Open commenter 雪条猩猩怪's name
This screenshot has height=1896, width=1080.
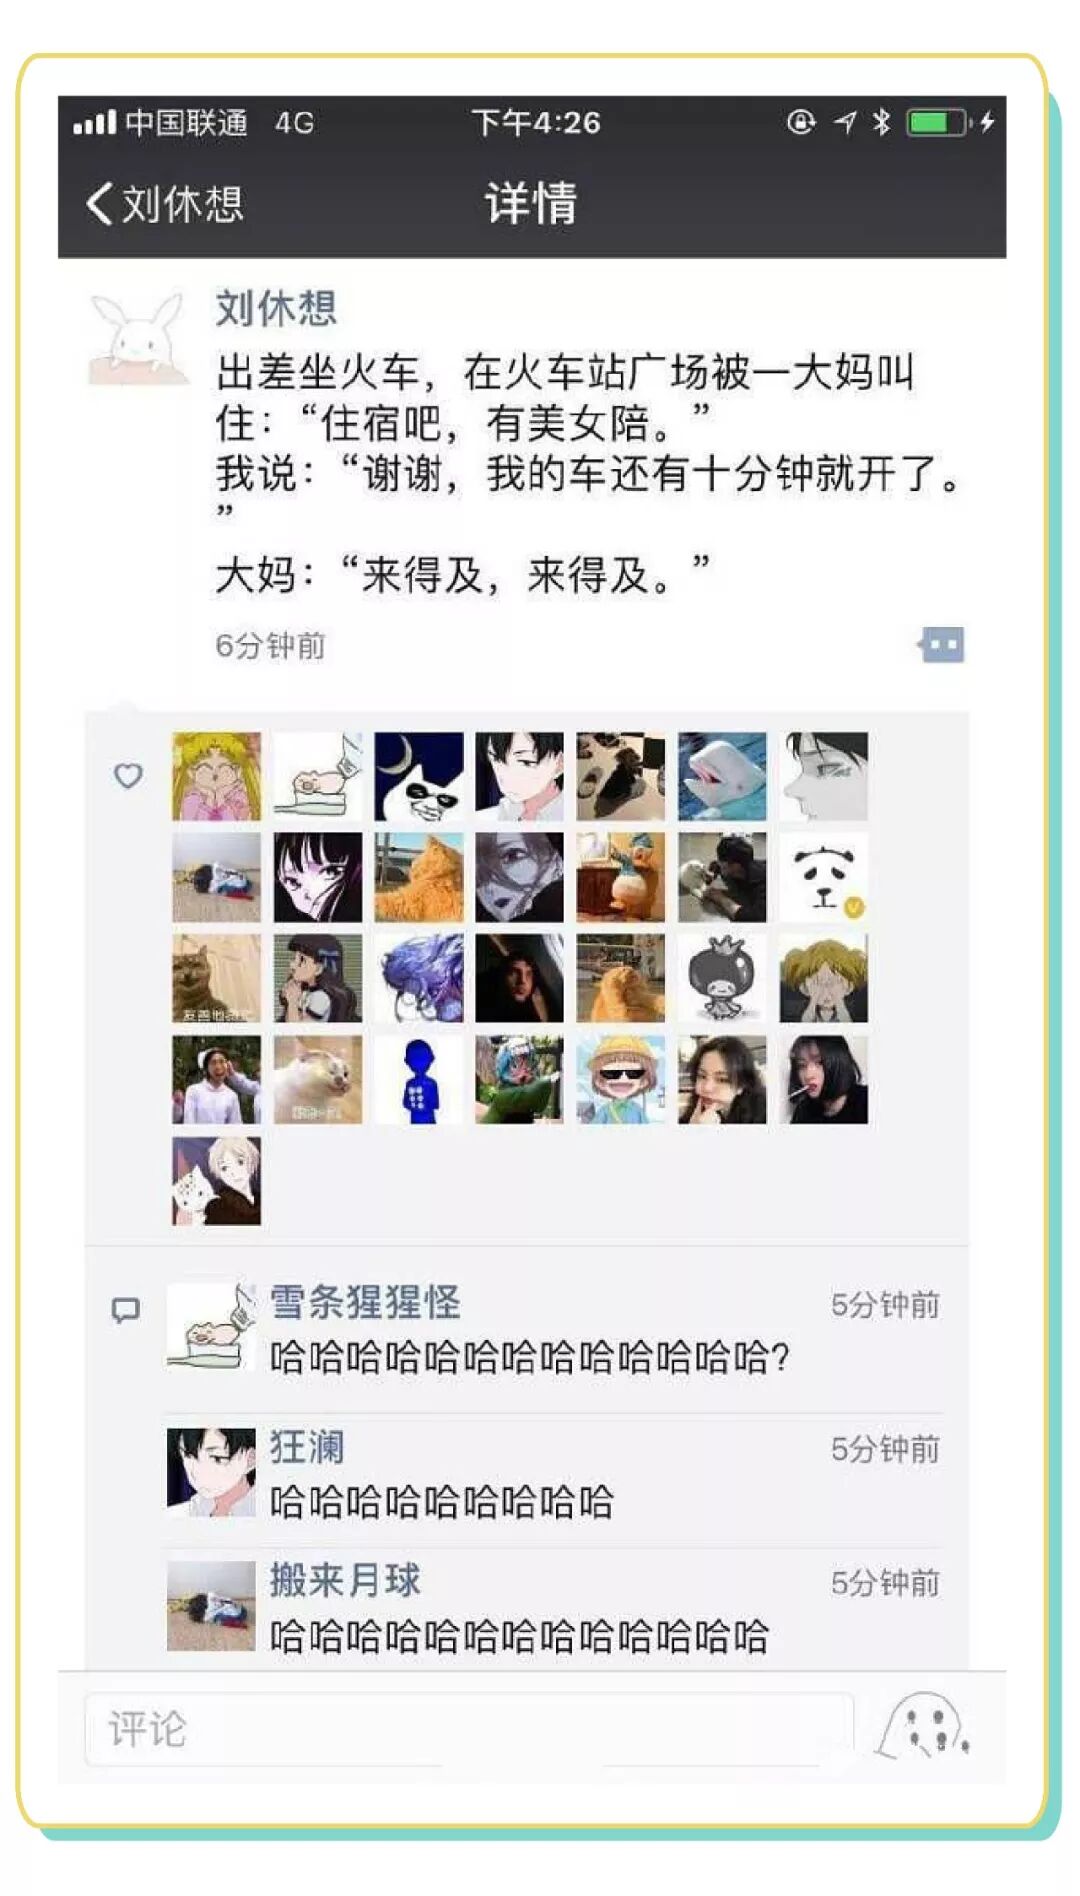coord(365,1302)
